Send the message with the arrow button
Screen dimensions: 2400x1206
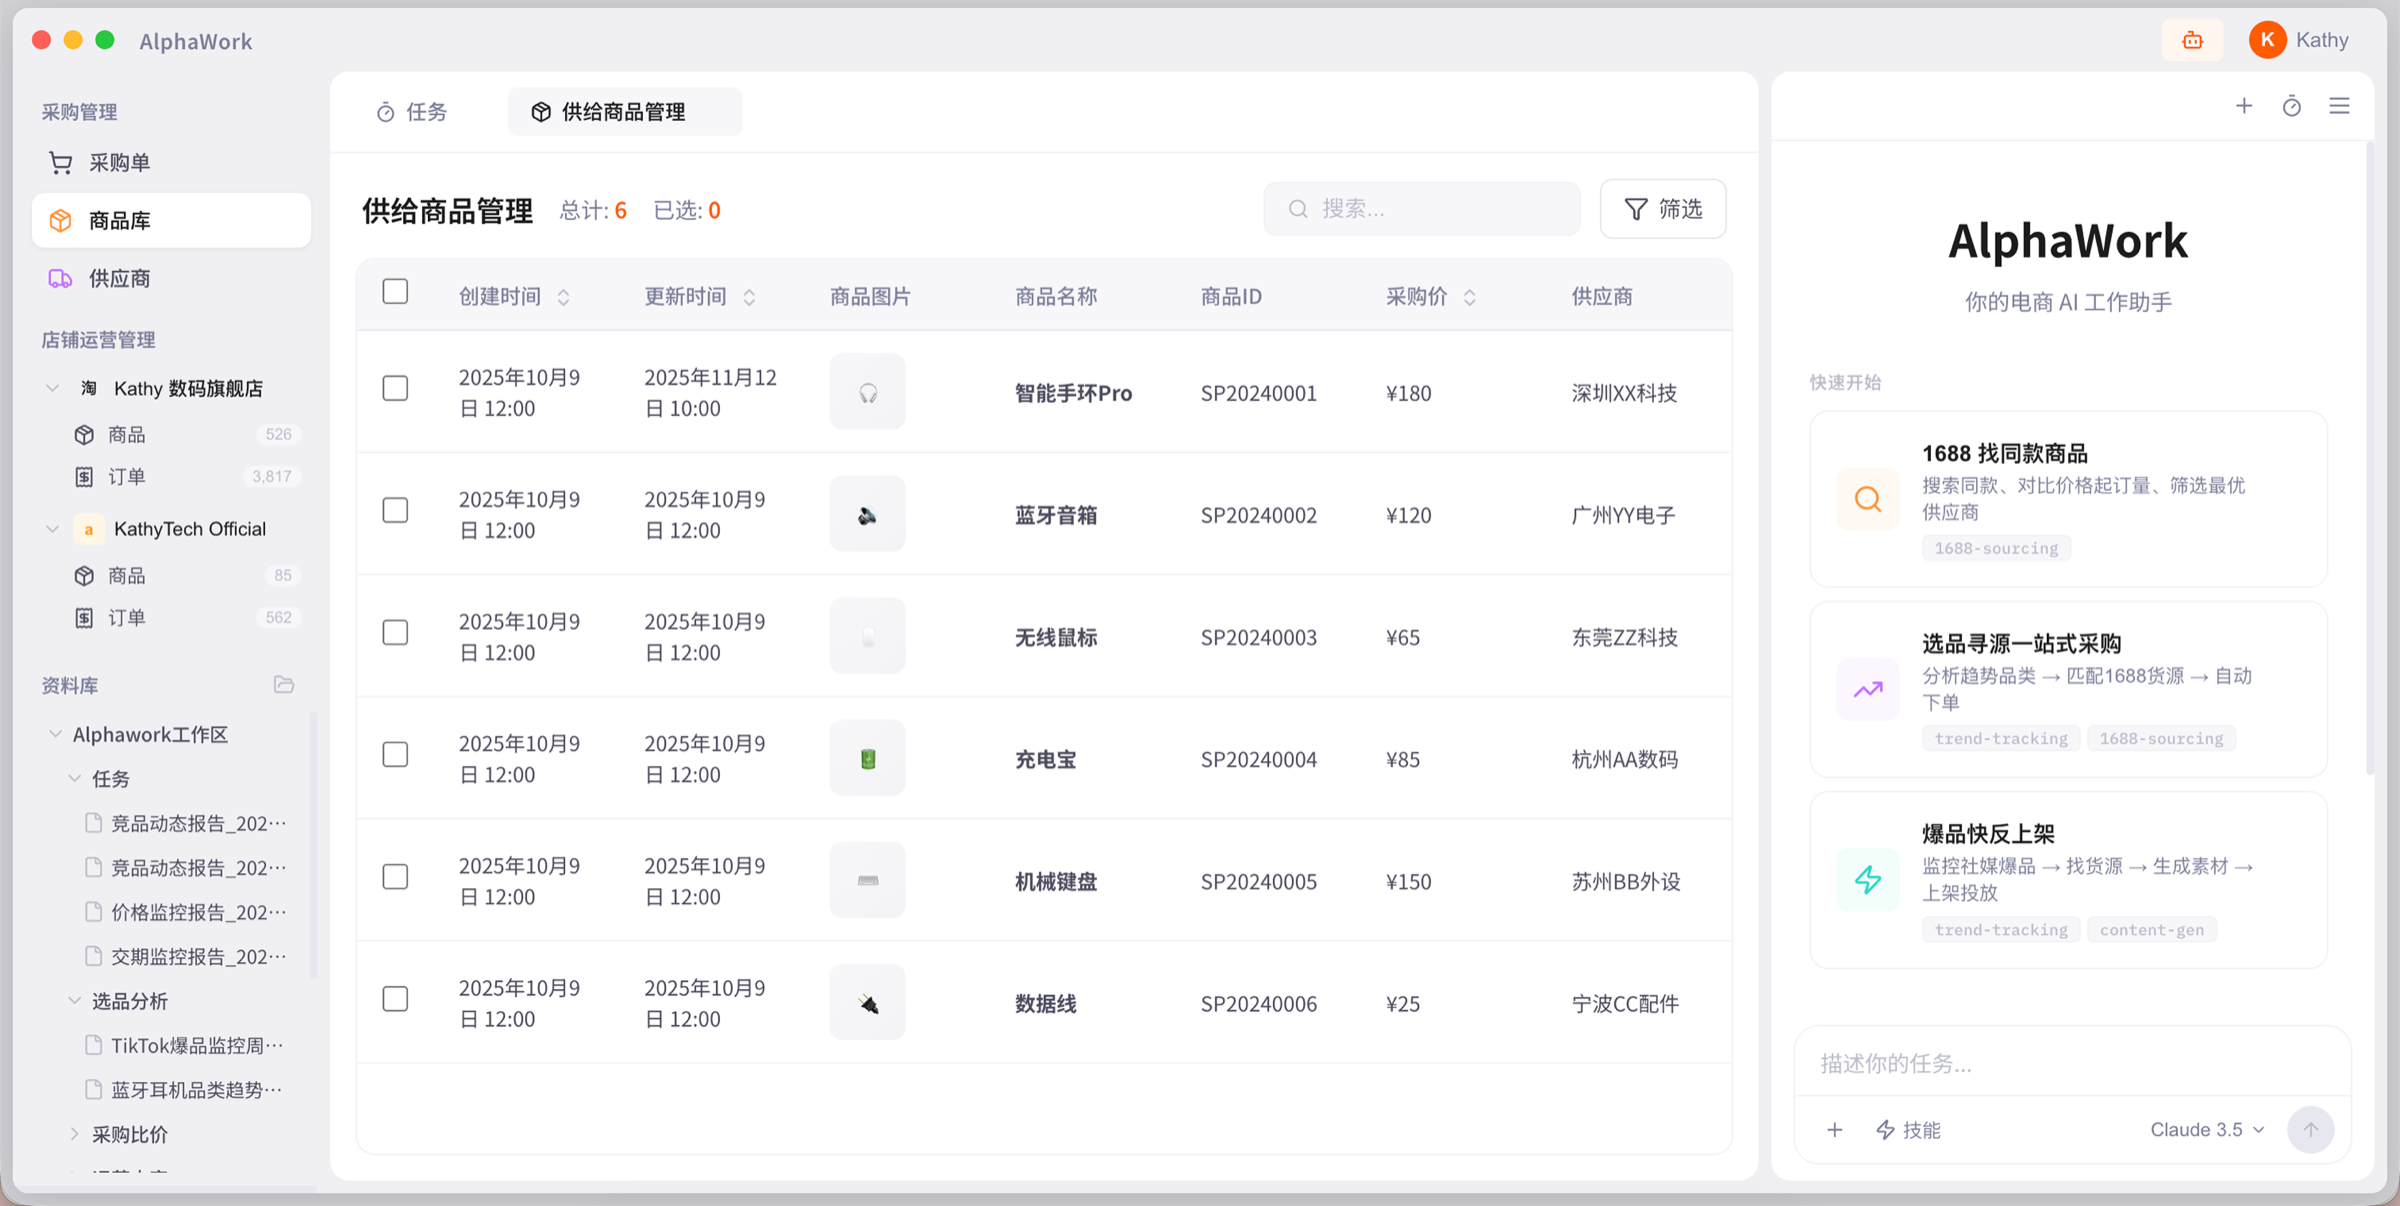[x=2310, y=1130]
